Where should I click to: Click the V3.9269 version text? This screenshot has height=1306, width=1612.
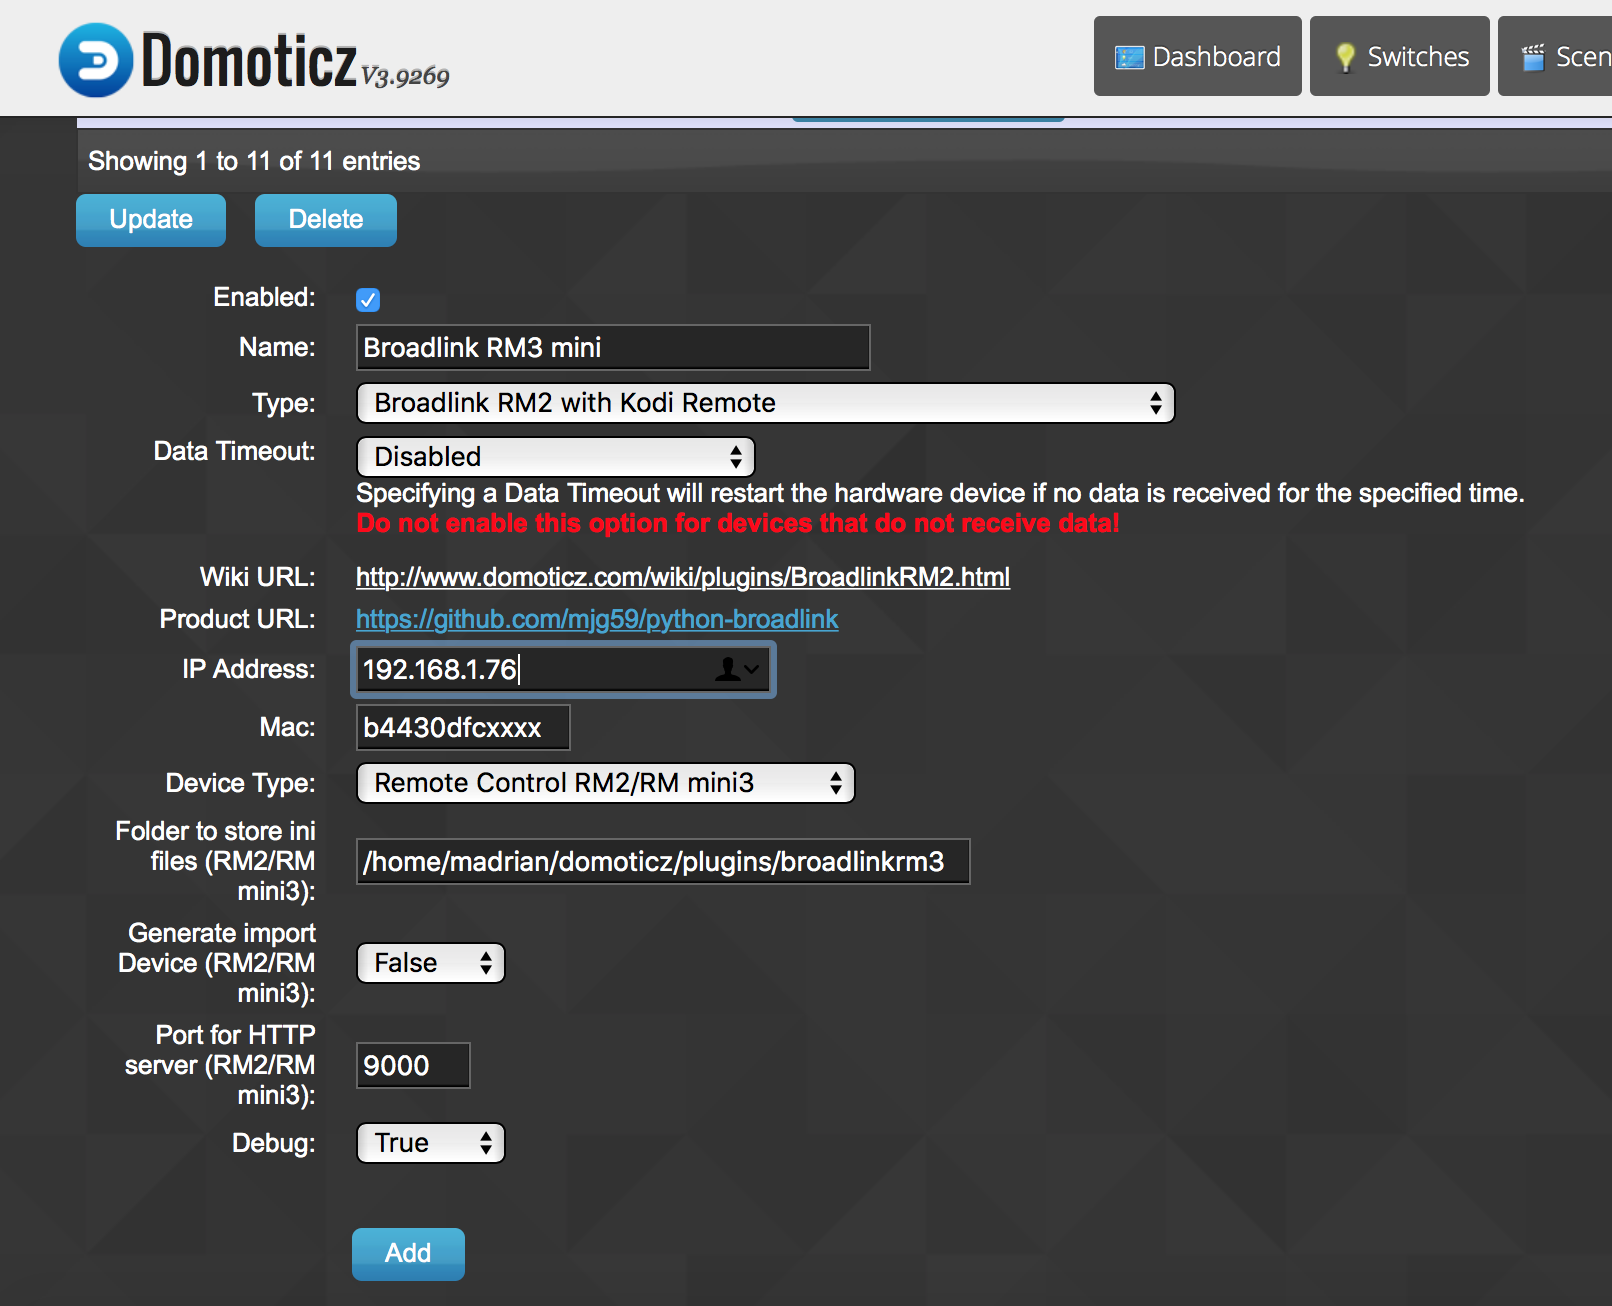pyautogui.click(x=405, y=76)
